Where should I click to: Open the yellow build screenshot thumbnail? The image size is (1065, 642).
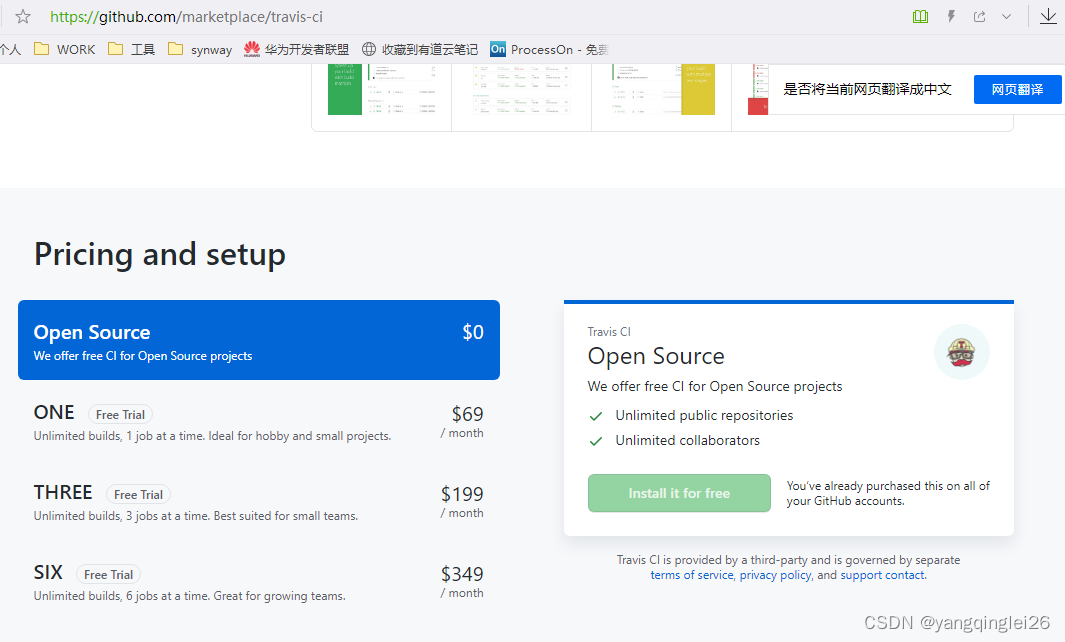coord(662,90)
